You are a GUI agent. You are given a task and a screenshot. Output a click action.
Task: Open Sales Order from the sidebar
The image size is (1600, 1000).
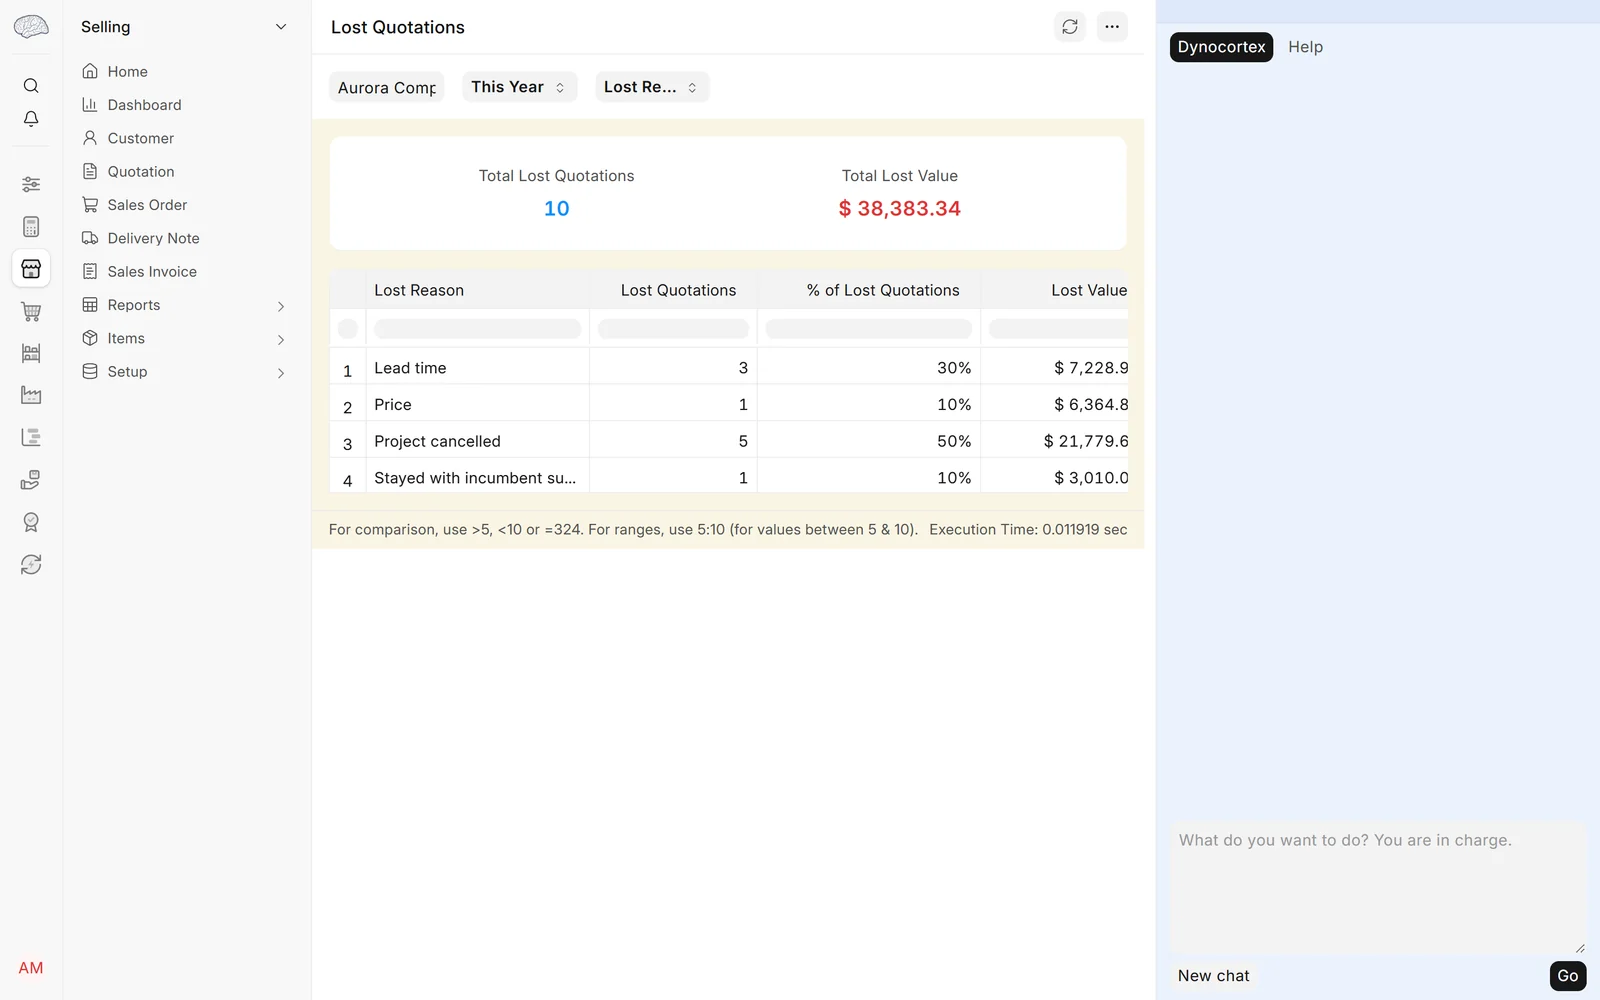pos(147,205)
